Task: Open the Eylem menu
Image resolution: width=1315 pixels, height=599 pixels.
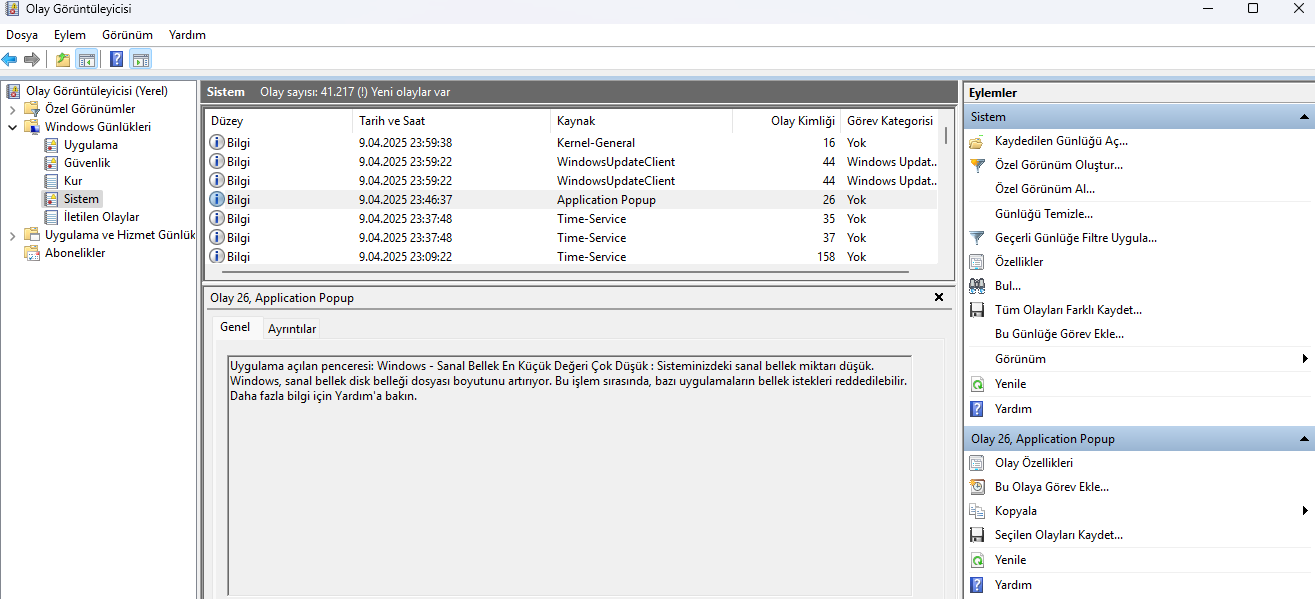Action: [70, 35]
